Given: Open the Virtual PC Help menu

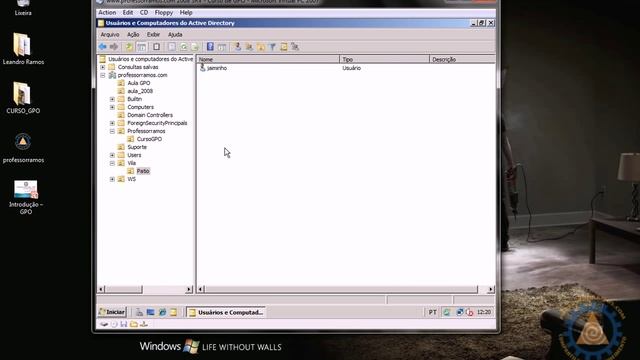Looking at the screenshot, I should click(186, 13).
